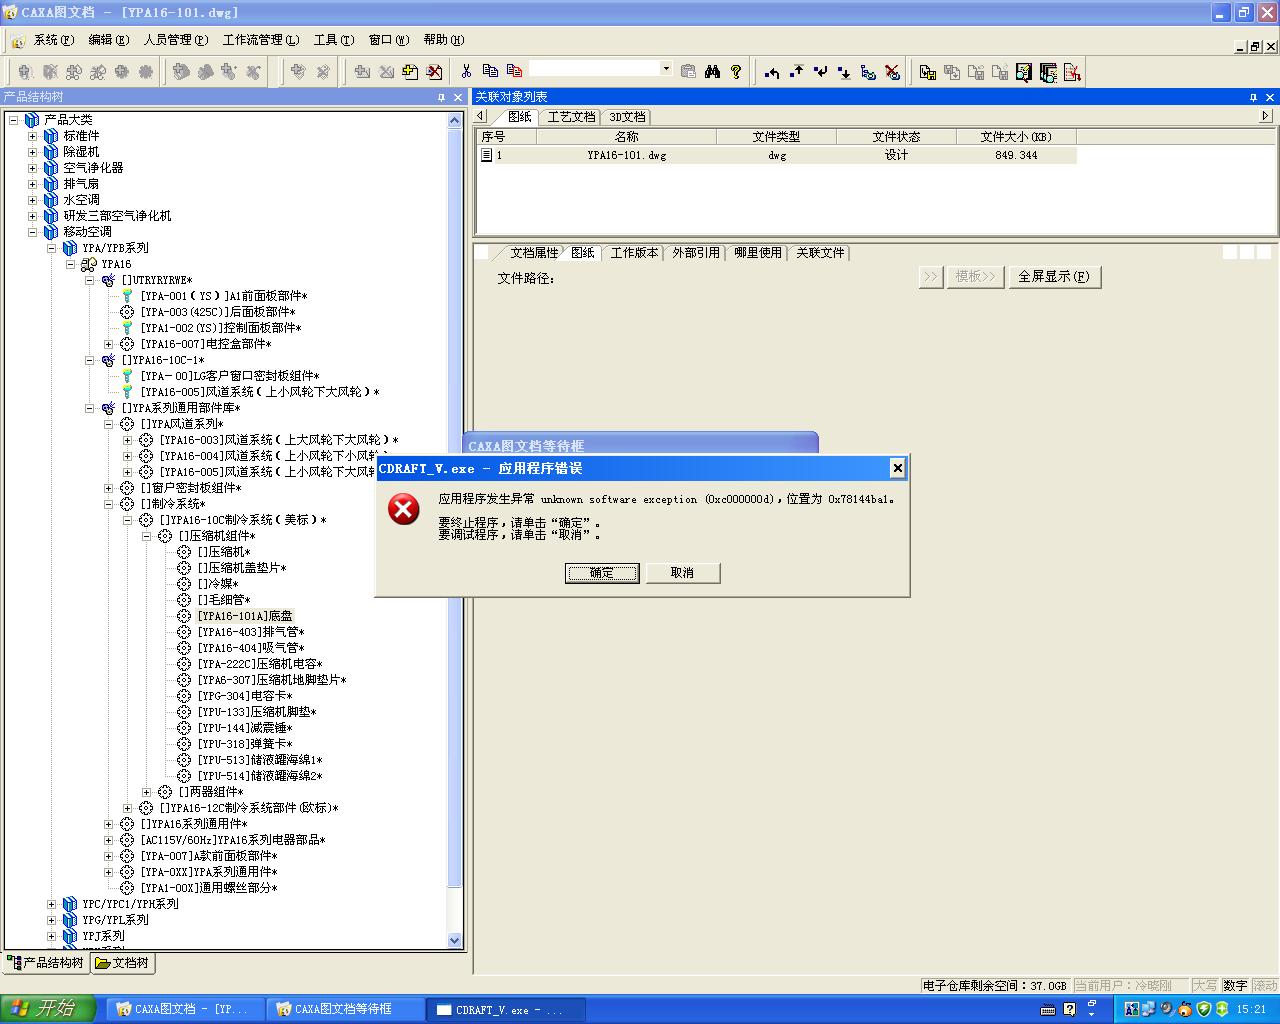Click the scissors Cut icon in toolbar
This screenshot has width=1280, height=1024.
click(466, 71)
